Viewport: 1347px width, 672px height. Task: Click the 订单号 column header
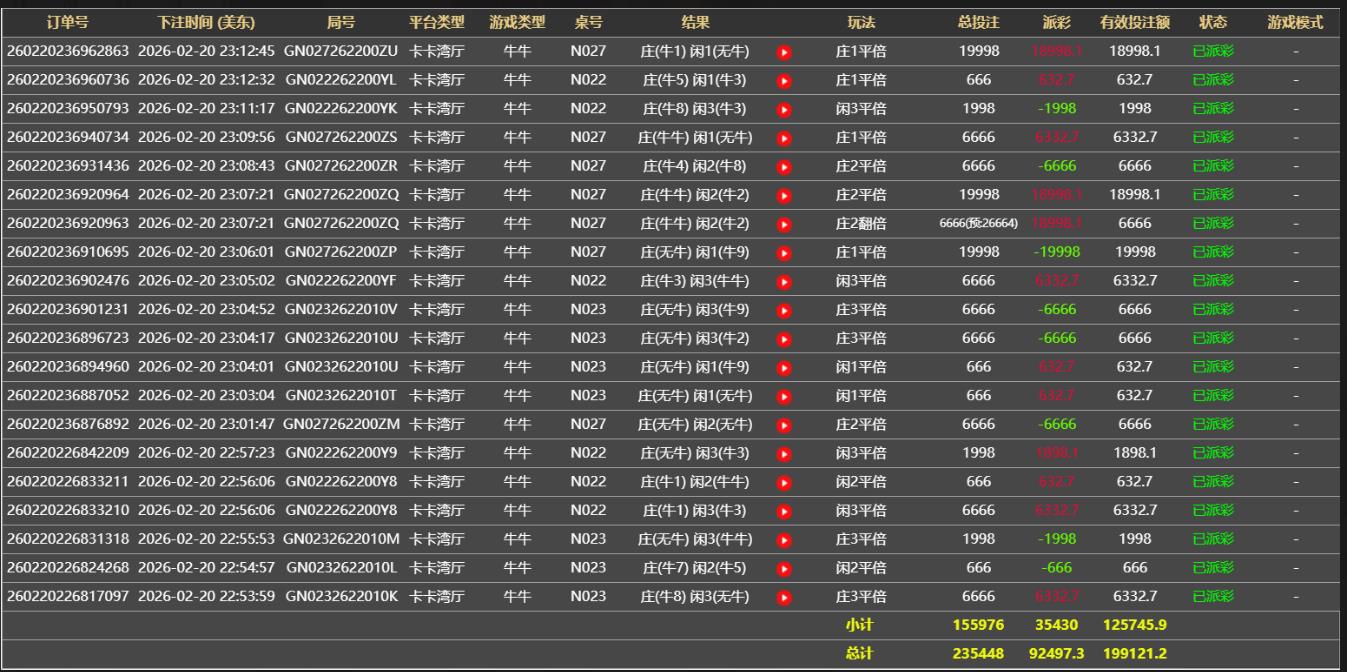coord(67,23)
